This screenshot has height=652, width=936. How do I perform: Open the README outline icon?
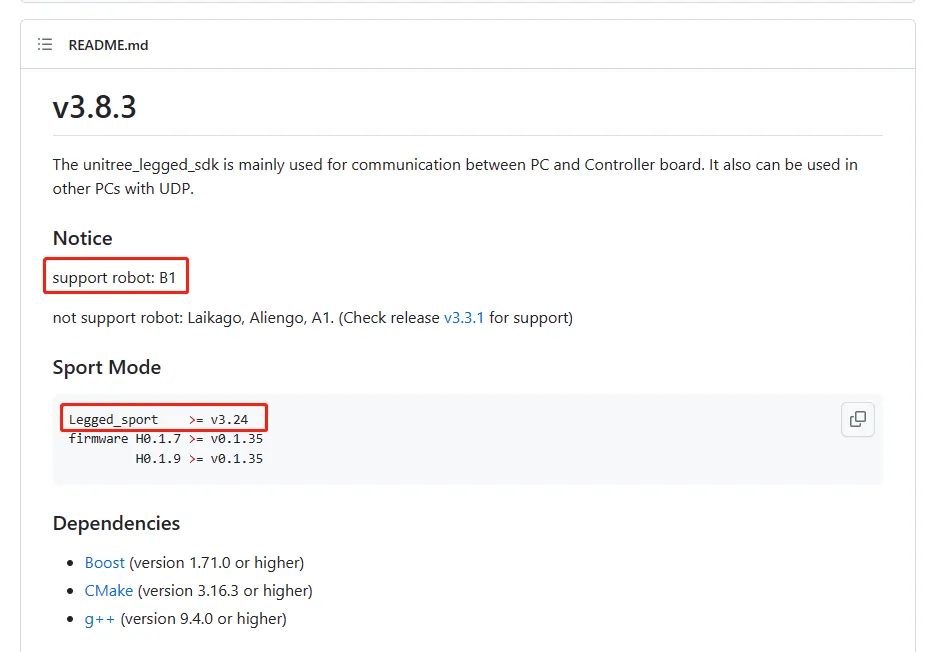45,44
